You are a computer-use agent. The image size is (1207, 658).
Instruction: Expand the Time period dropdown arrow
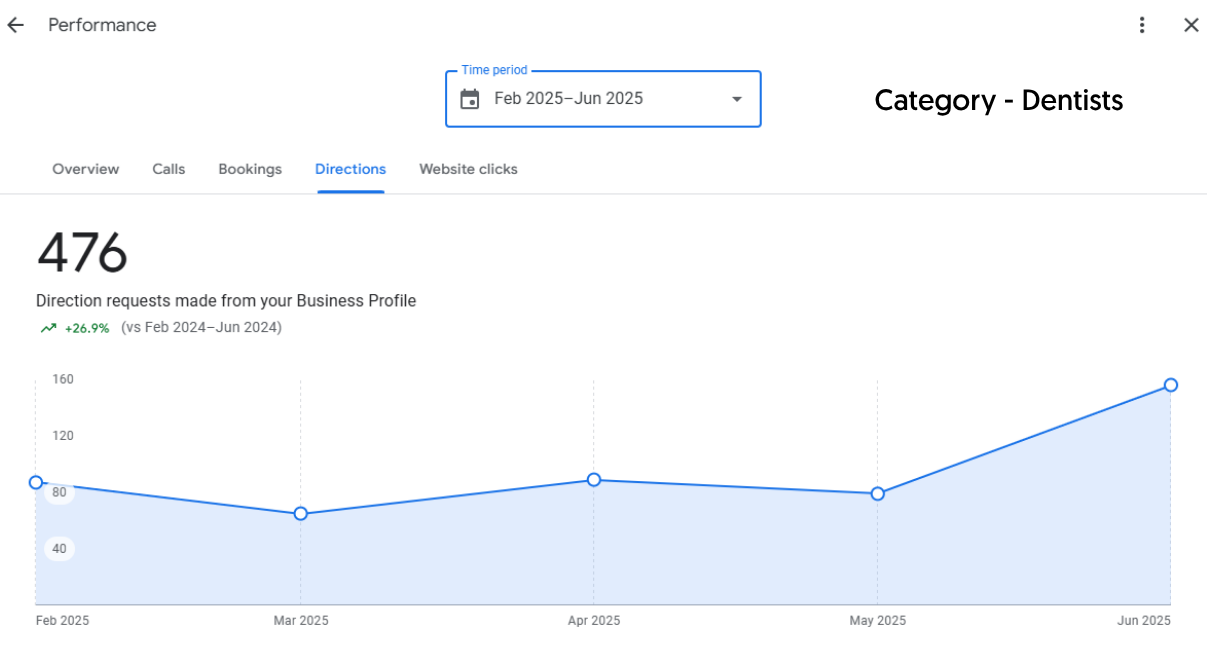(737, 99)
